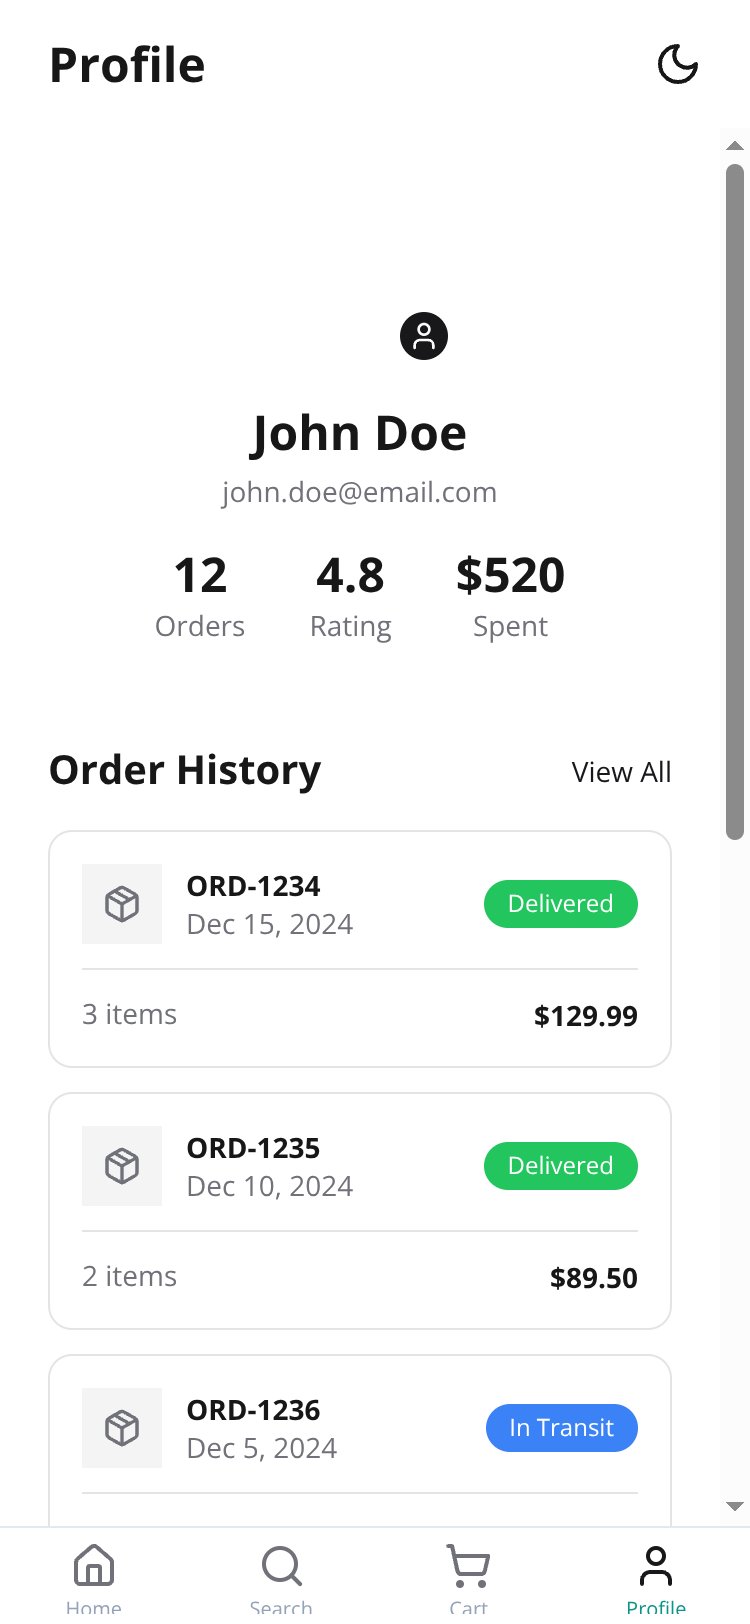Open order ORD-1234 details
750x1624 pixels.
(360, 949)
